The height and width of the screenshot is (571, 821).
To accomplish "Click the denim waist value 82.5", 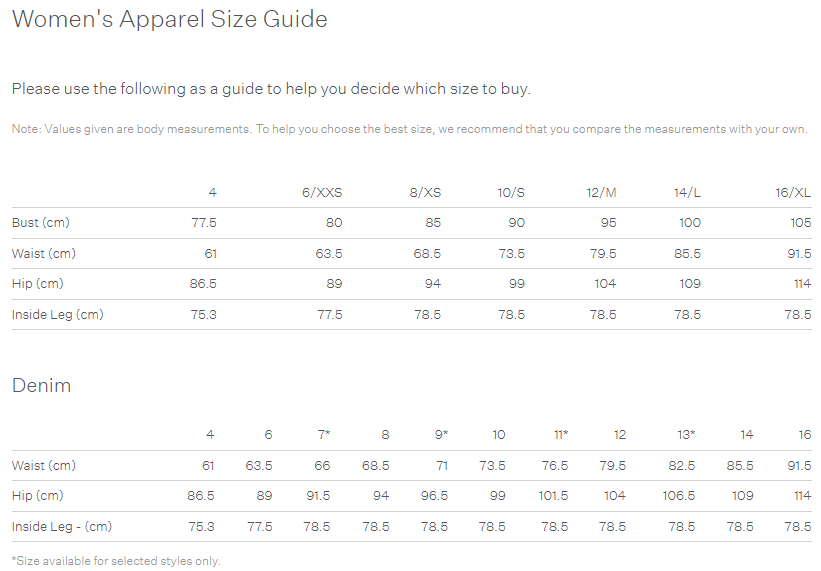I will (682, 466).
